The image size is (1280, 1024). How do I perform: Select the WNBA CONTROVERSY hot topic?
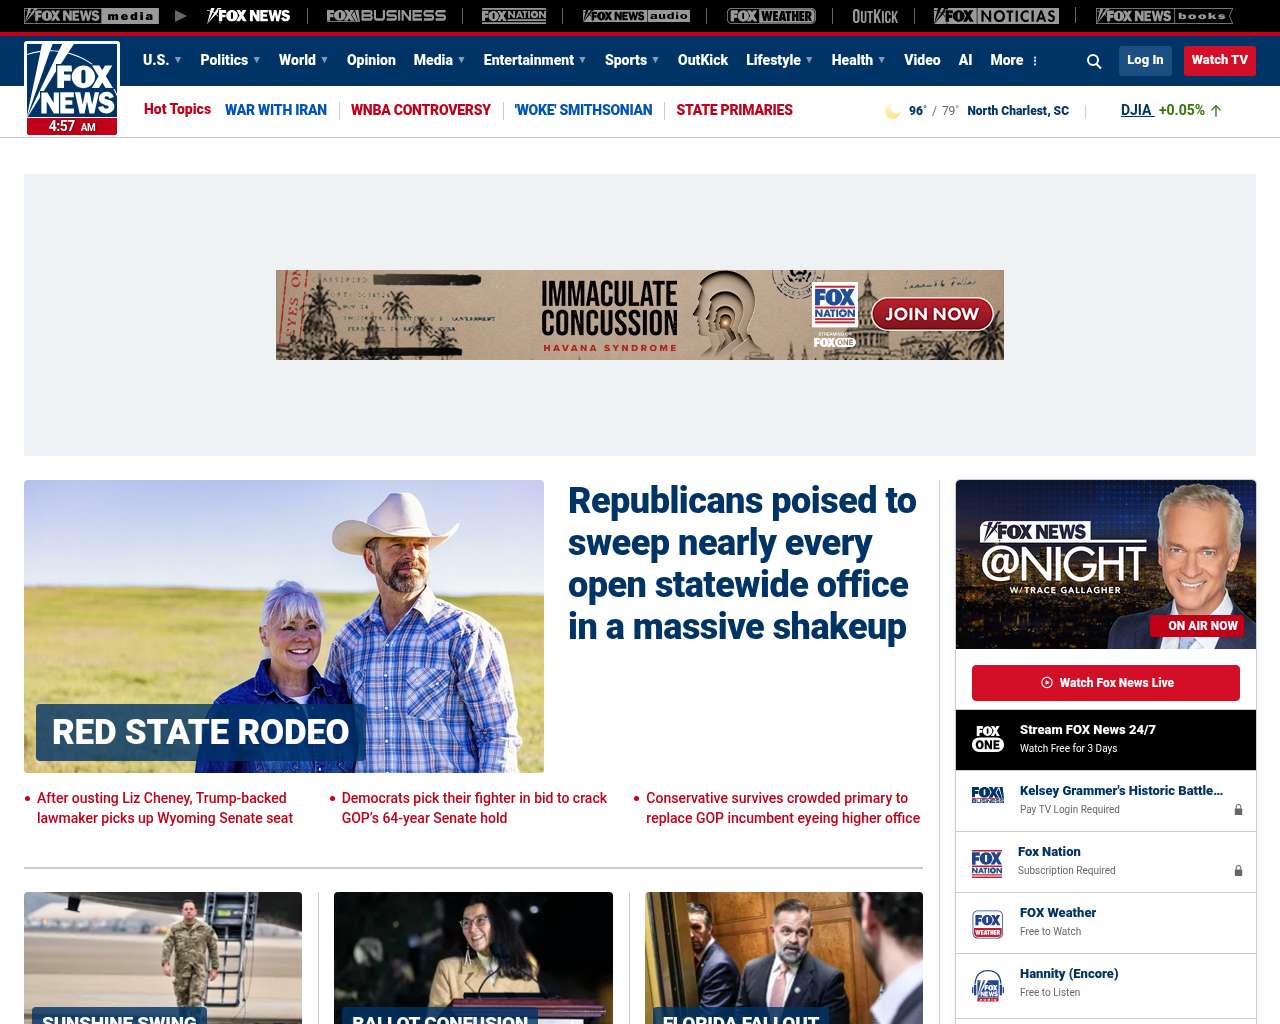click(421, 110)
